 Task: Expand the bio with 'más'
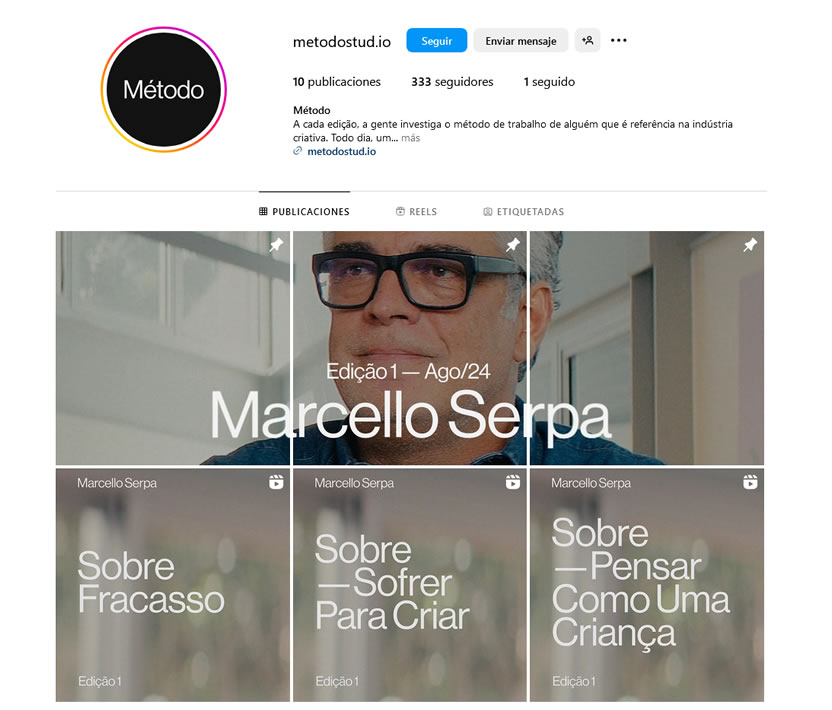point(410,138)
